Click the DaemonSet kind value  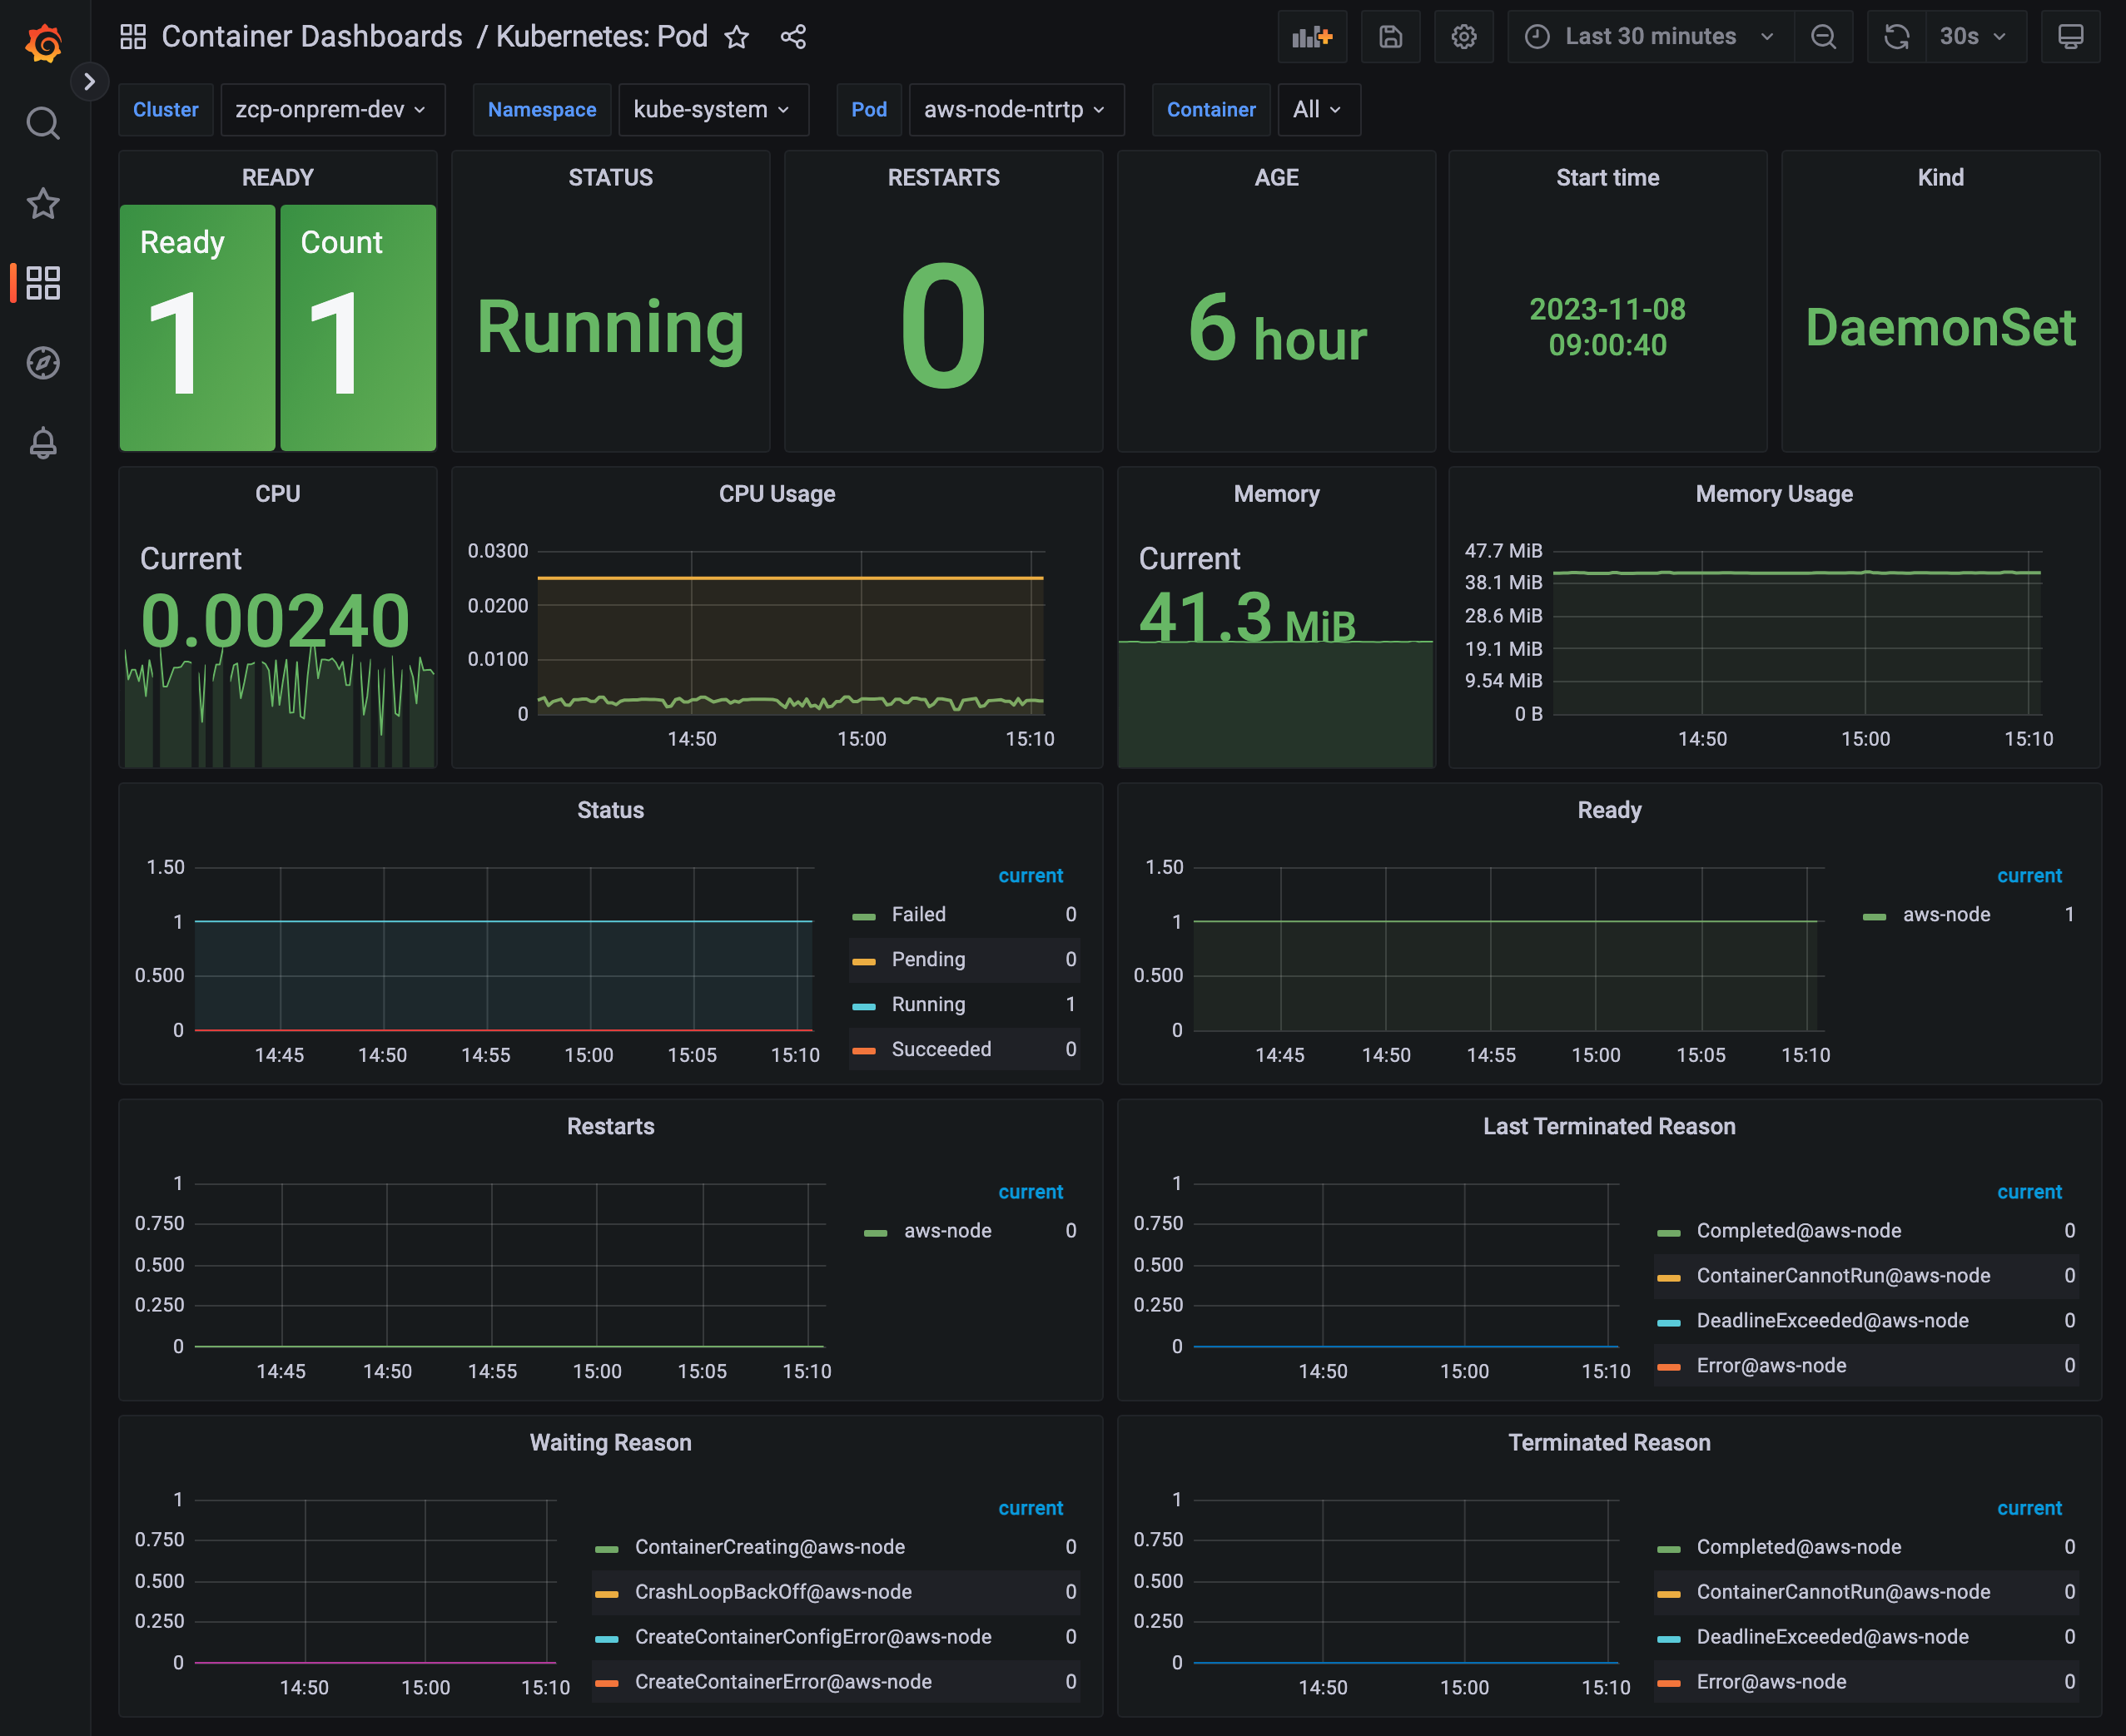click(x=1940, y=327)
